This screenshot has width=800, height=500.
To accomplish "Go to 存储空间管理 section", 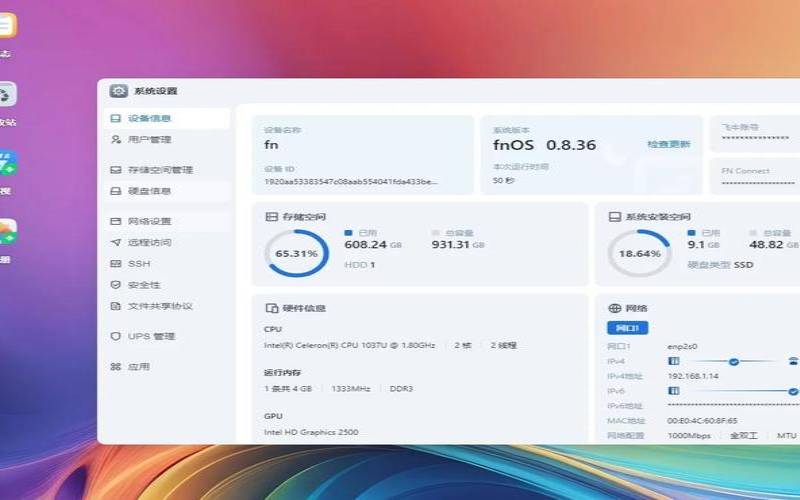I will click(160, 170).
